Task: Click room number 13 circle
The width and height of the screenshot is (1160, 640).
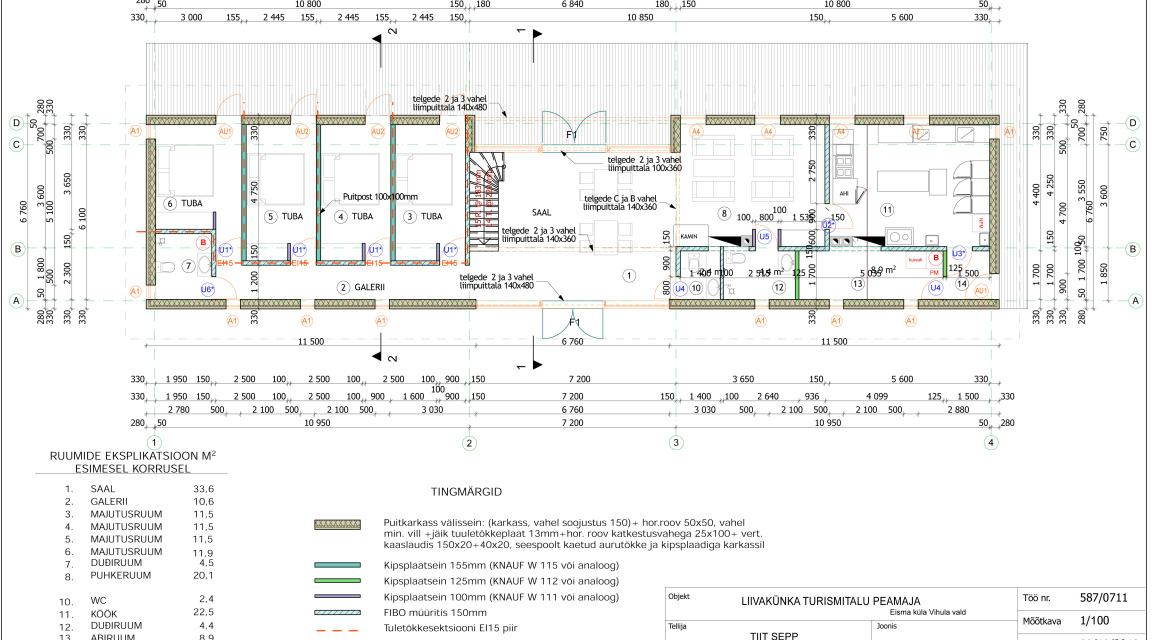Action: tap(857, 283)
